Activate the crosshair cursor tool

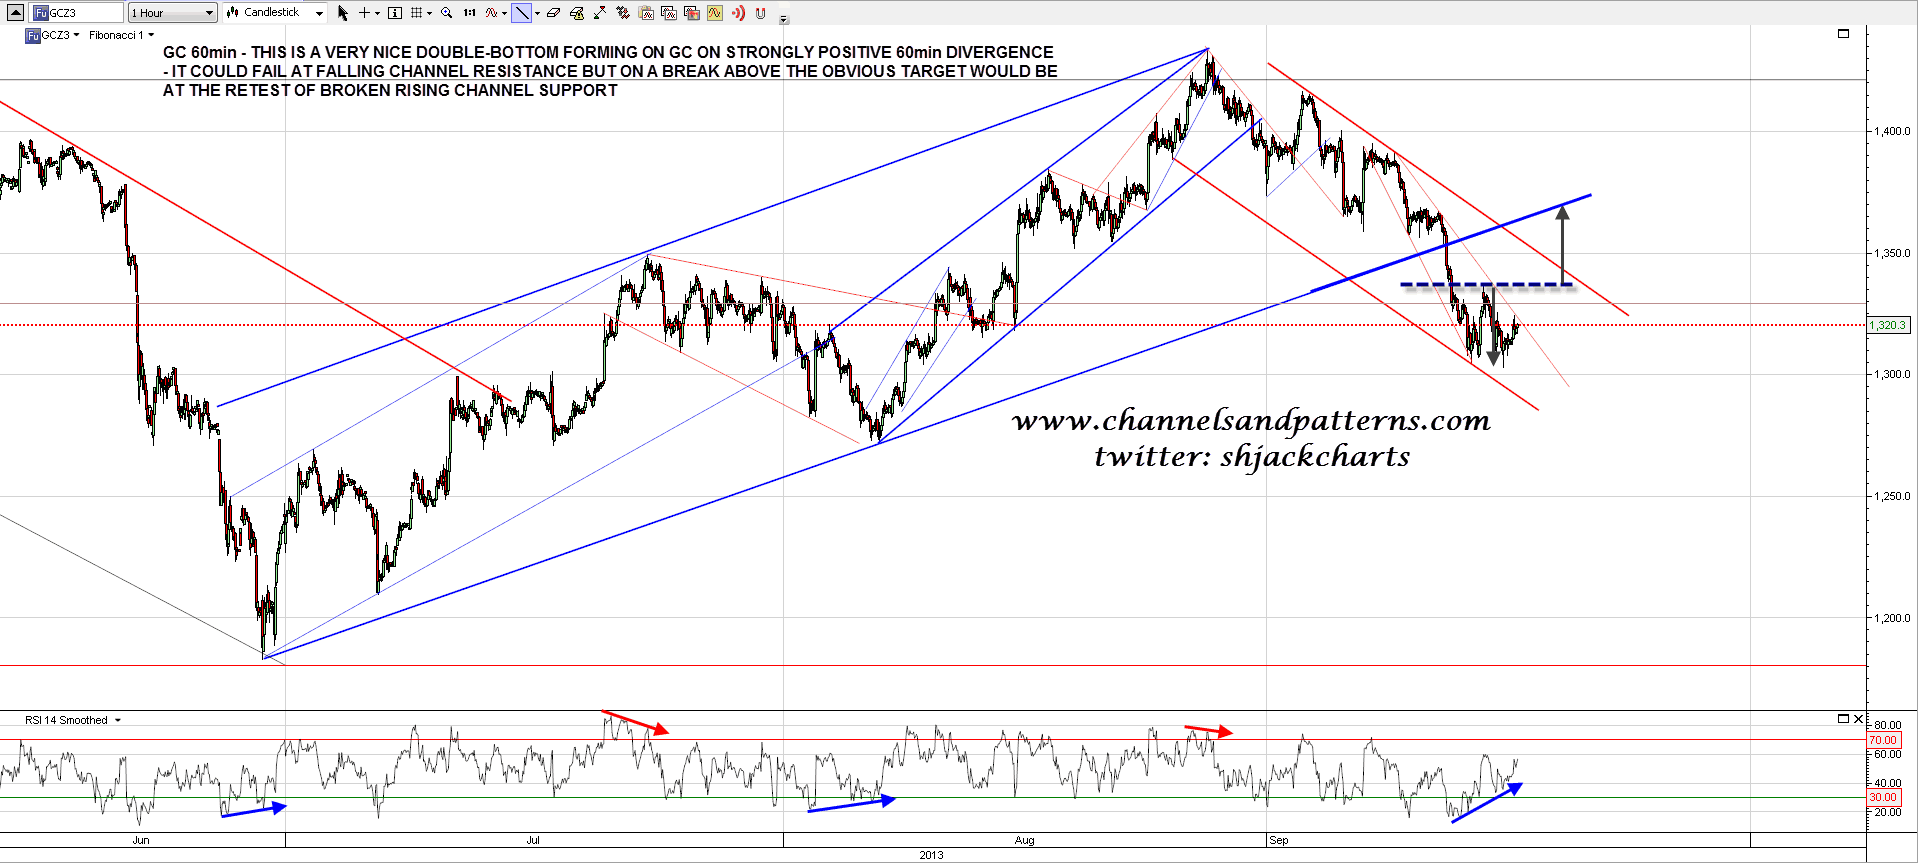coord(365,13)
